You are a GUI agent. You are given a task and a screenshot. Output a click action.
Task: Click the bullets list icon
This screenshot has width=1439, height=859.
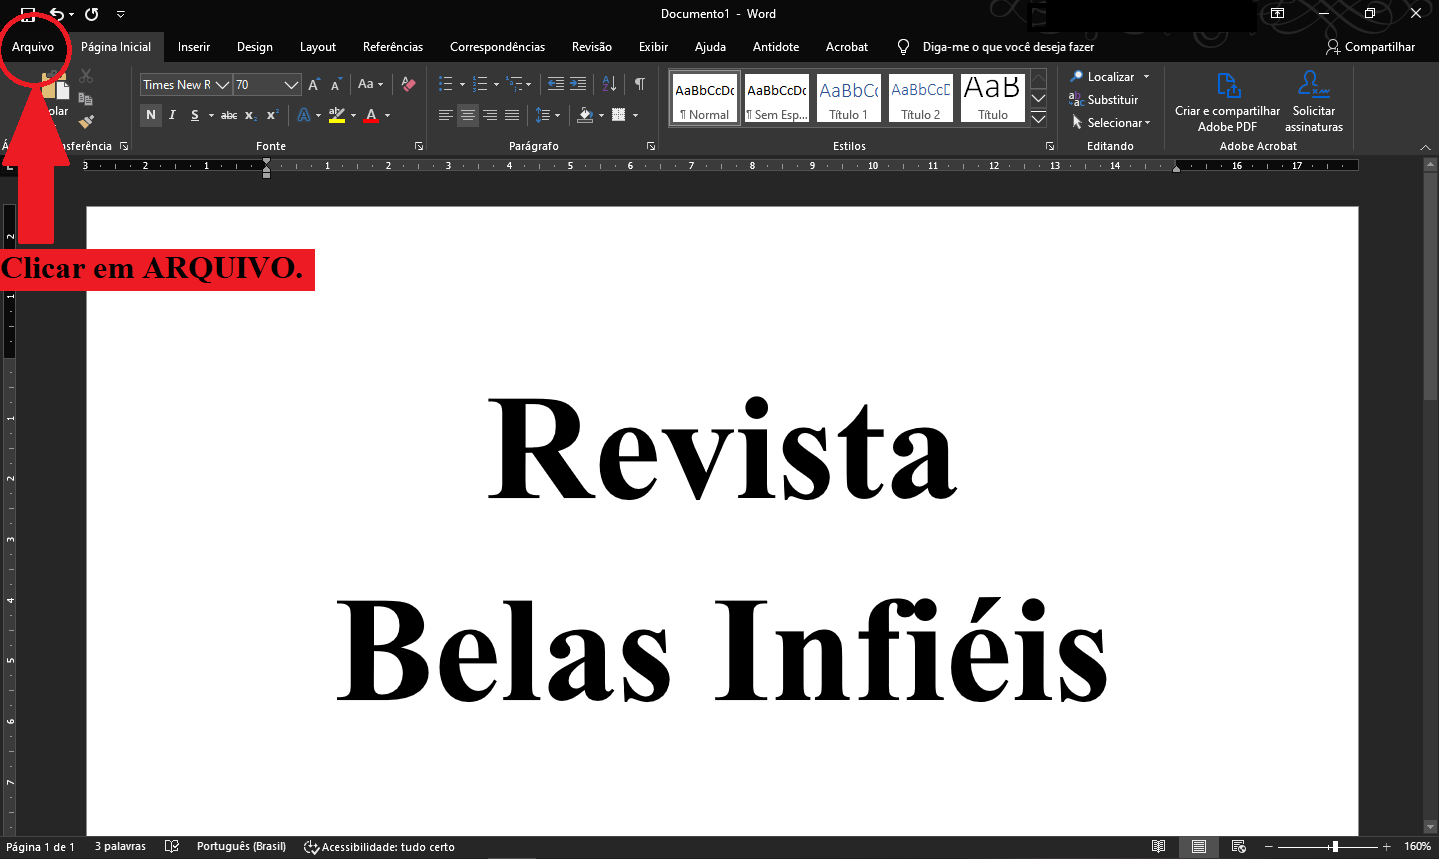446,84
